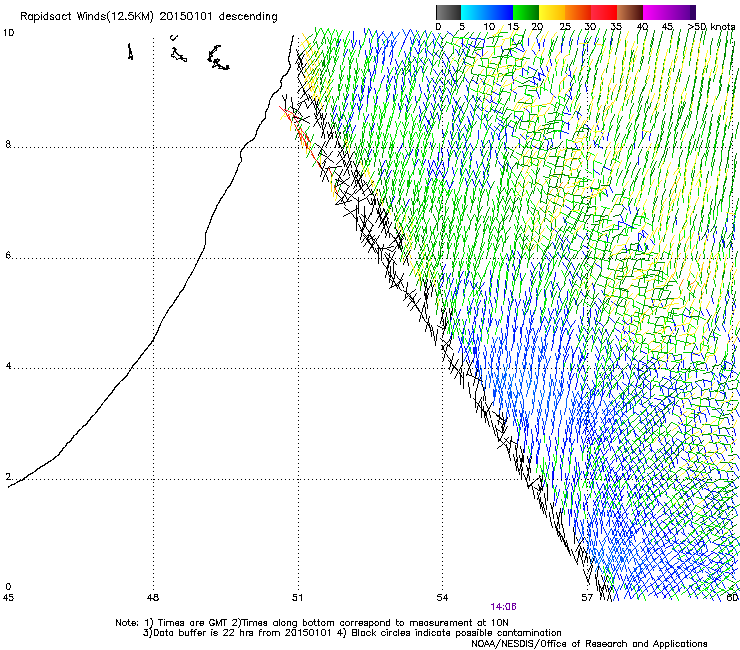Click the legend value '40'
740x650 pixels.
642,27
